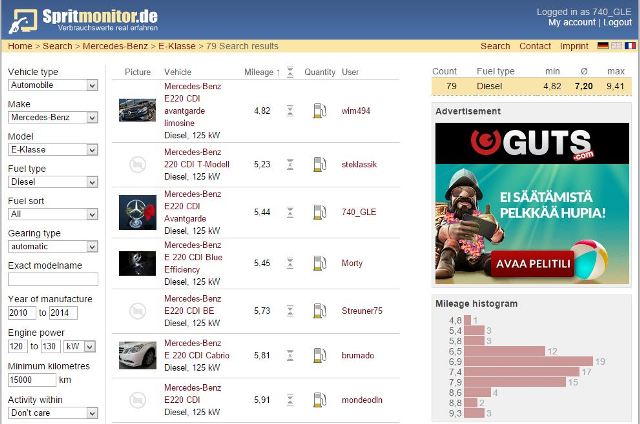The width and height of the screenshot is (640, 424).
Task: Click the Logout link
Action: tap(618, 22)
